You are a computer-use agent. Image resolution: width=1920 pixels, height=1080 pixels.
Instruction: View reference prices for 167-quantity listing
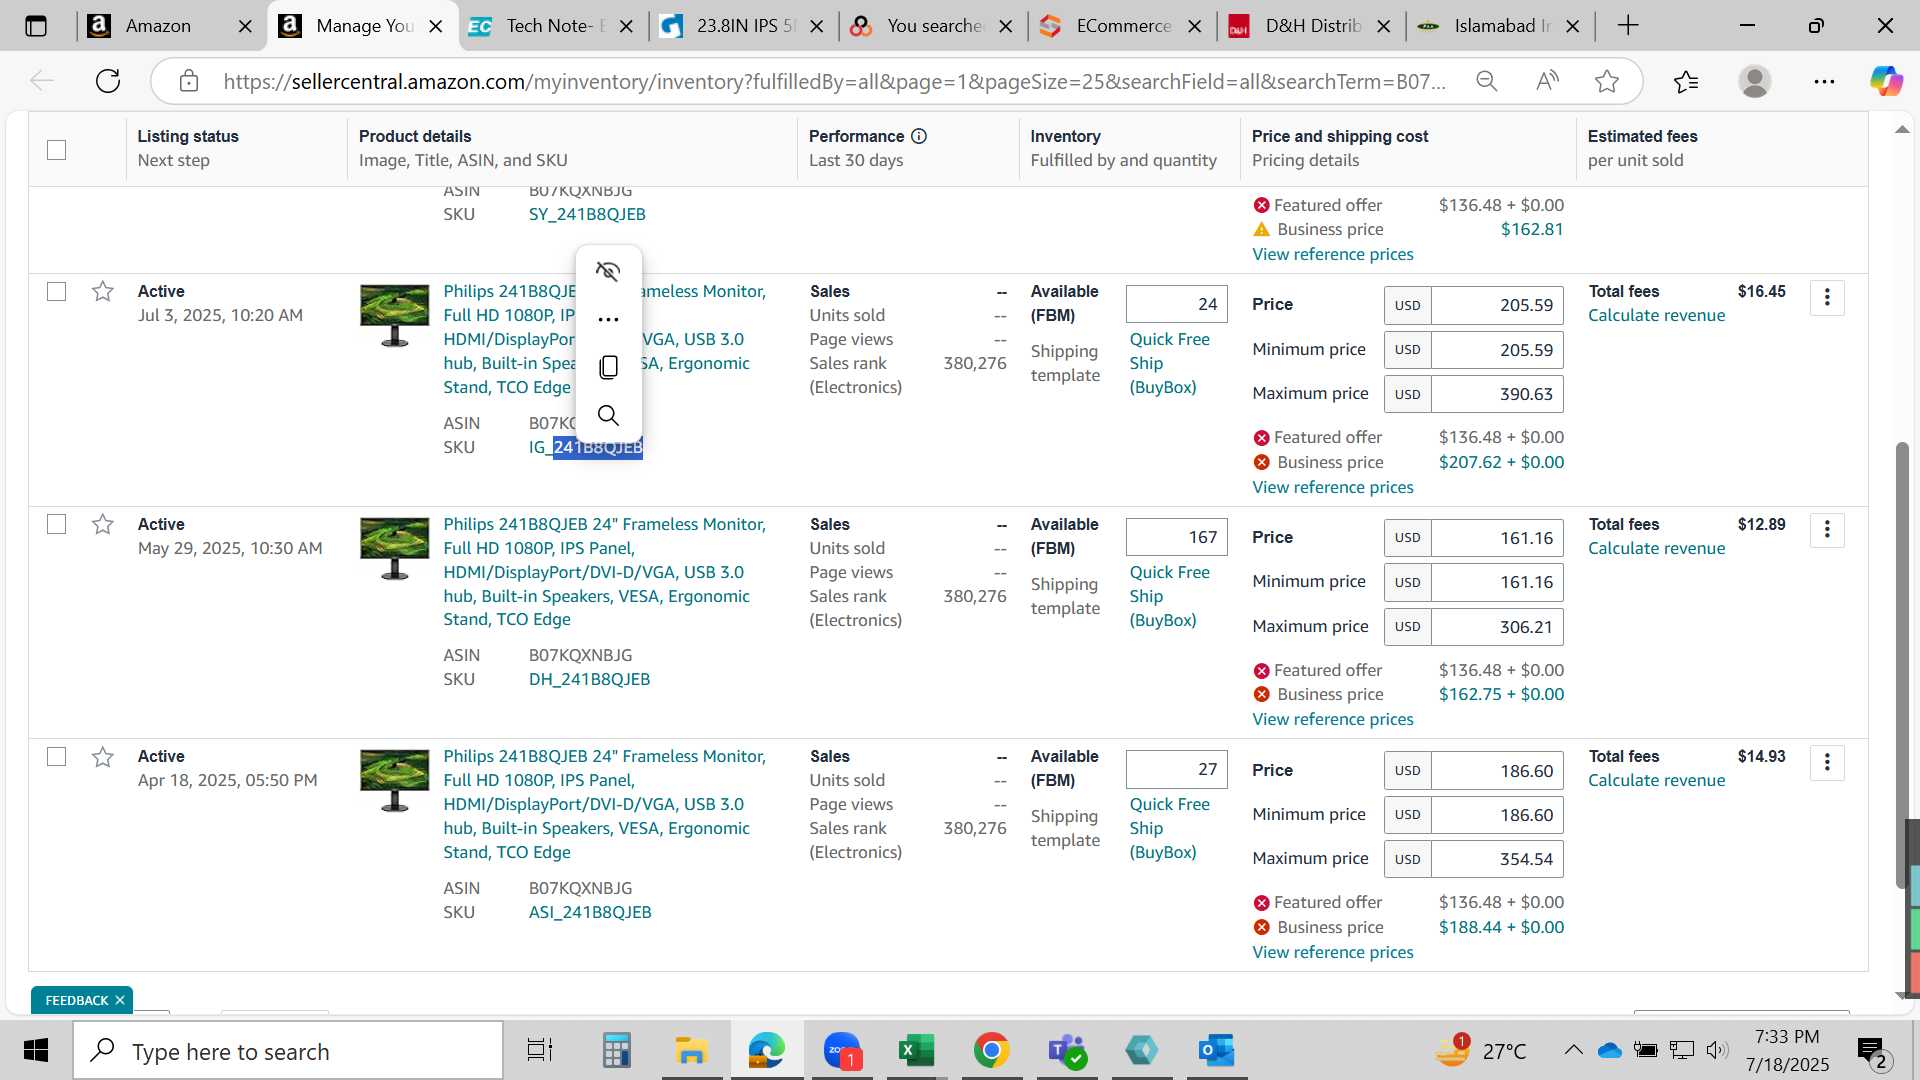click(x=1333, y=719)
